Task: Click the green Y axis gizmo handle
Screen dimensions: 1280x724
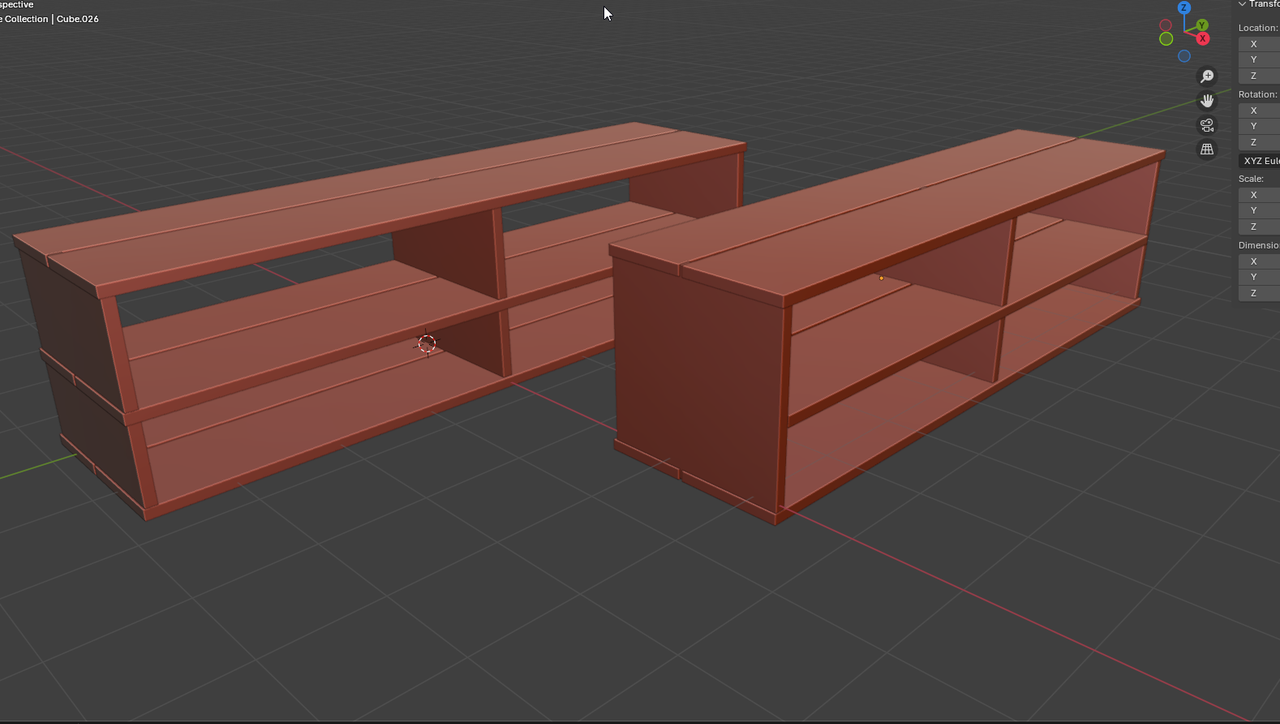Action: pyautogui.click(x=1203, y=25)
